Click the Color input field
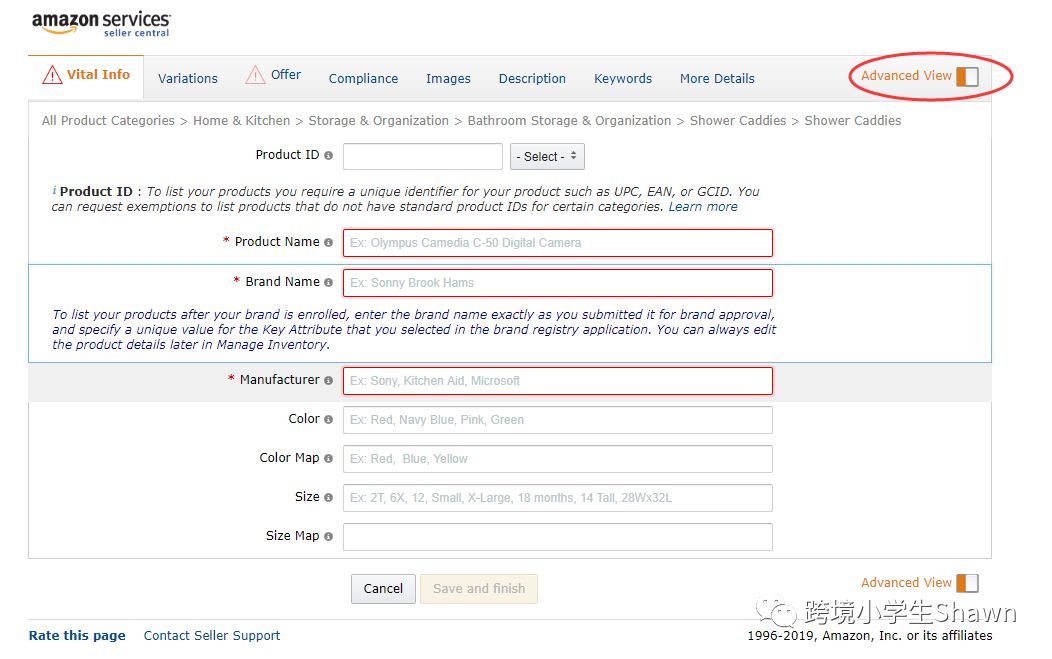The image size is (1052, 659). tap(558, 420)
